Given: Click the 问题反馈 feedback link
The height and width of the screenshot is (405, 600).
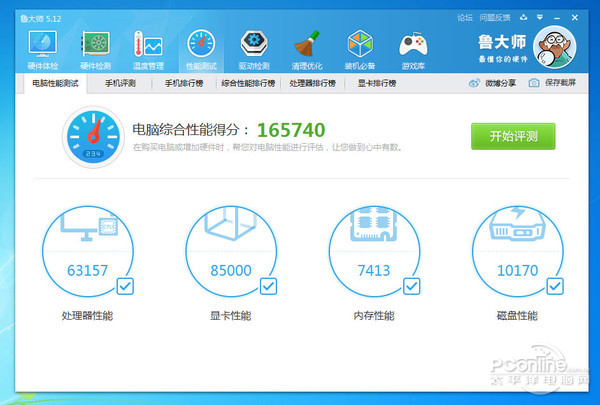Looking at the screenshot, I should pyautogui.click(x=495, y=18).
